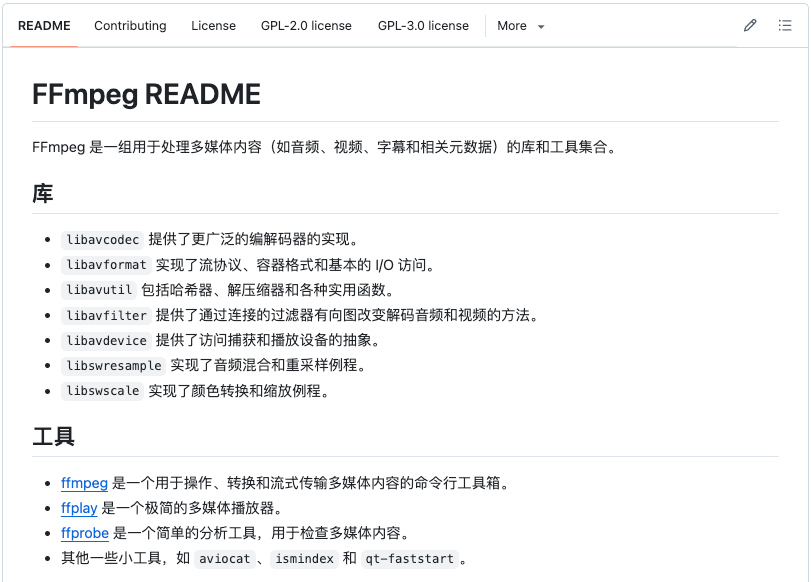The height and width of the screenshot is (582, 811).
Task: Select the README tab
Action: click(43, 25)
